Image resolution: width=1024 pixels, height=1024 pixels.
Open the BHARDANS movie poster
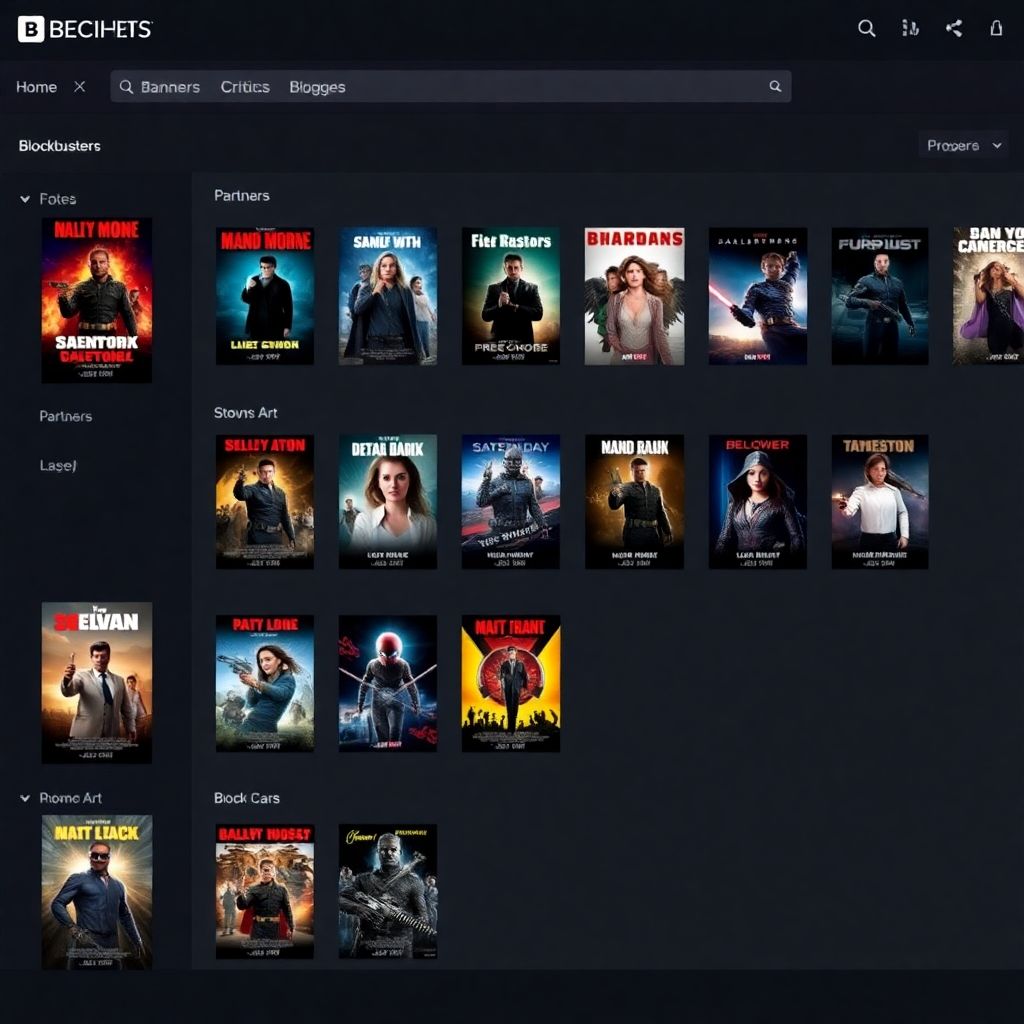point(634,296)
